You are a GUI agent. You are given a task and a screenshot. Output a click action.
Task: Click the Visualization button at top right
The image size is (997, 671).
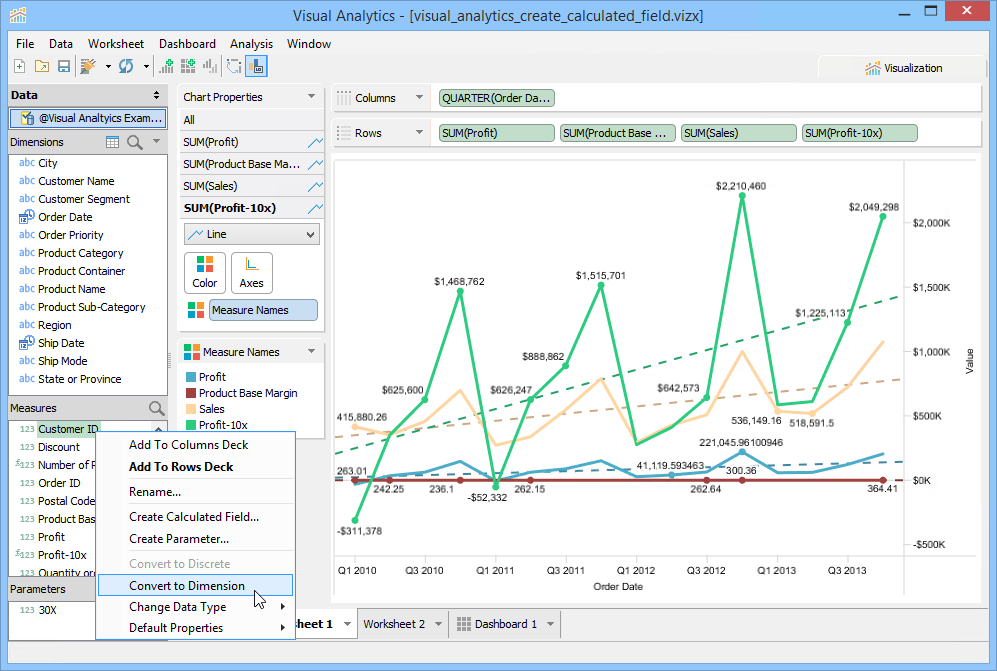(903, 68)
